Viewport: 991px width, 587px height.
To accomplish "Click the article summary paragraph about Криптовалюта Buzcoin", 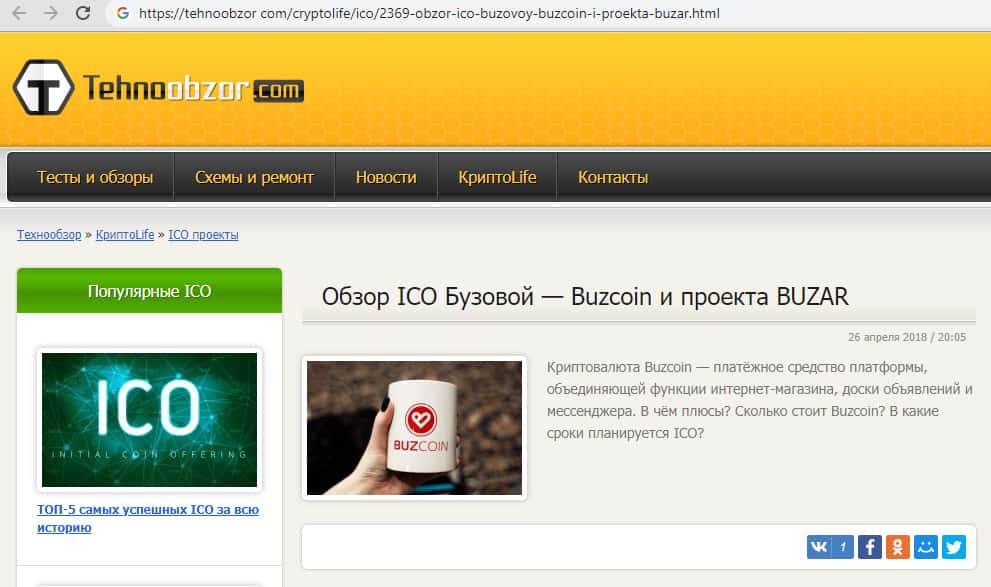I will (759, 400).
